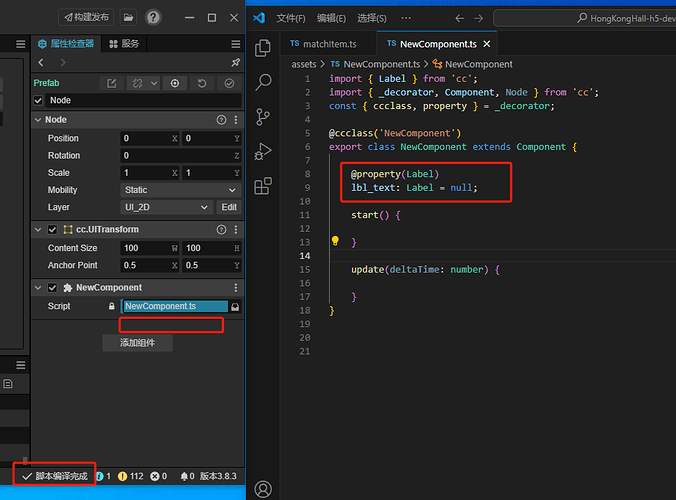Open the VS Code Explorer view
Viewport: 676px width, 500px height.
pos(264,48)
